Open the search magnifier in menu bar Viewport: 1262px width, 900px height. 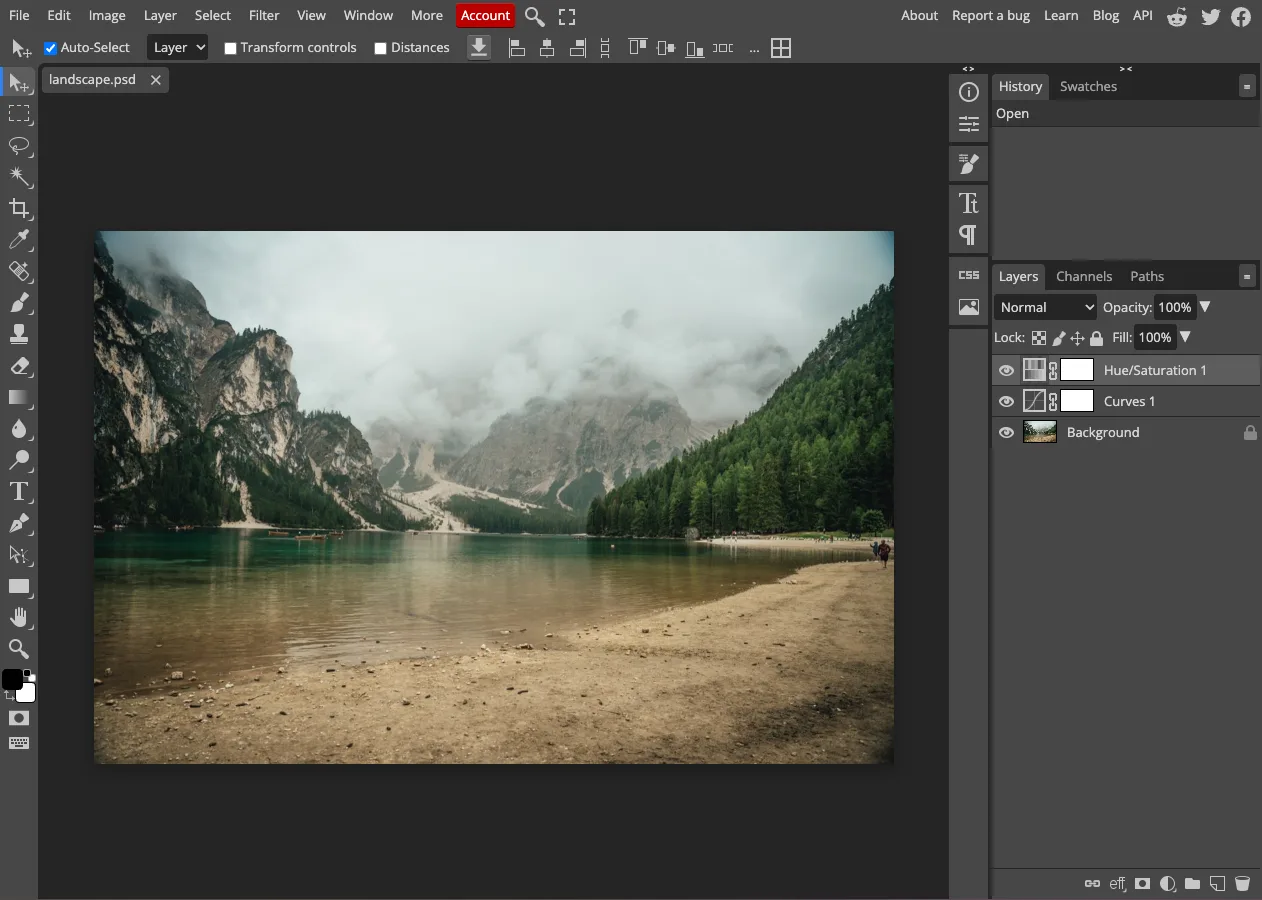(x=535, y=16)
